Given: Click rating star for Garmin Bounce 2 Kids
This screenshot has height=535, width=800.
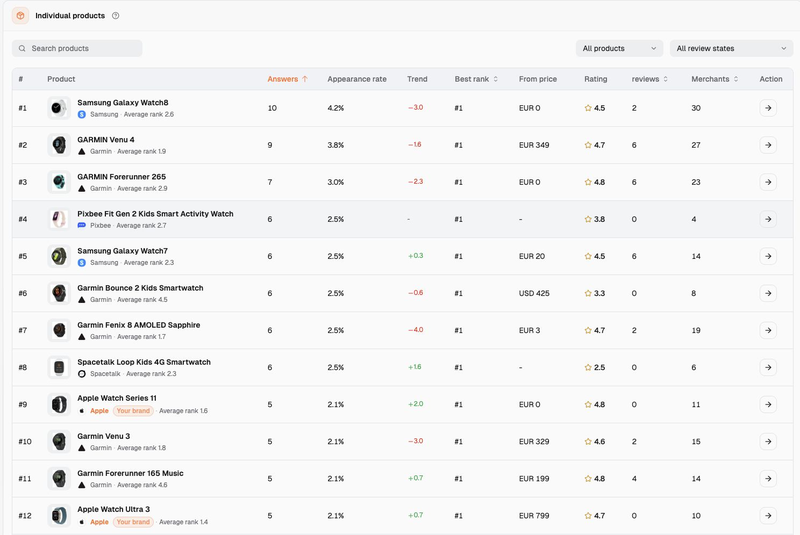Looking at the screenshot, I should click(588, 293).
